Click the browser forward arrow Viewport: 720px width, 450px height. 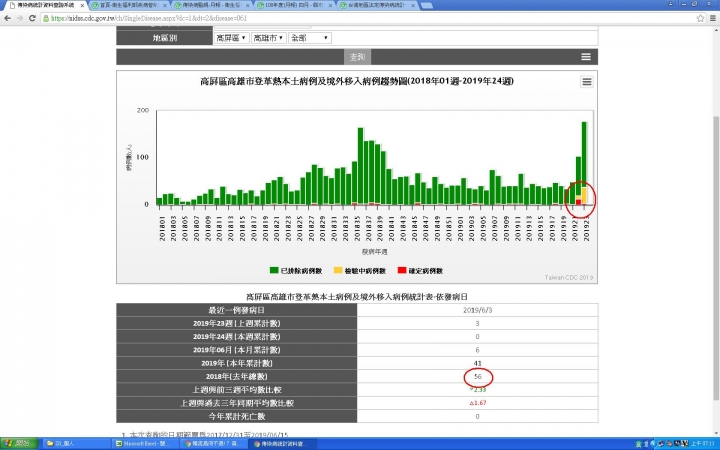(20, 18)
